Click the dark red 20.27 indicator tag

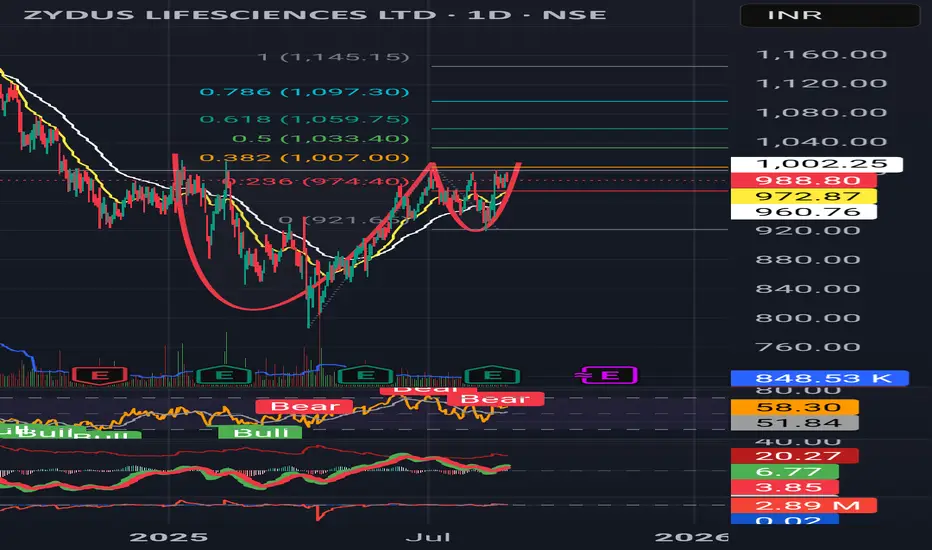point(795,456)
